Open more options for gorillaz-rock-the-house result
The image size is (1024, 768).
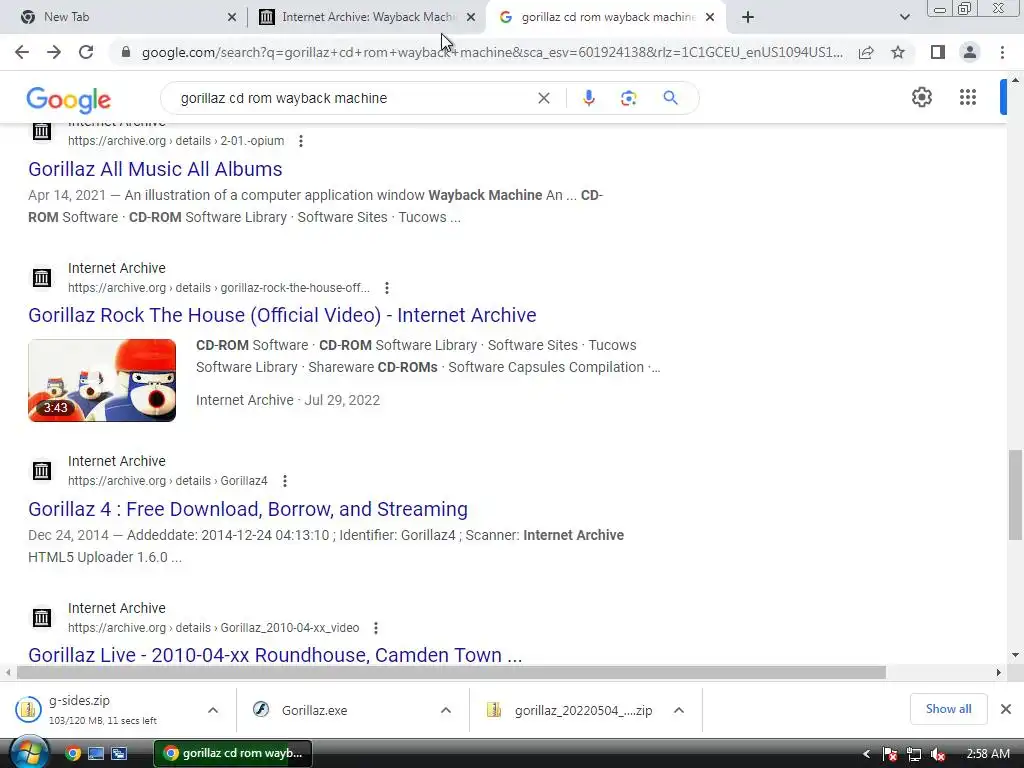tap(387, 288)
